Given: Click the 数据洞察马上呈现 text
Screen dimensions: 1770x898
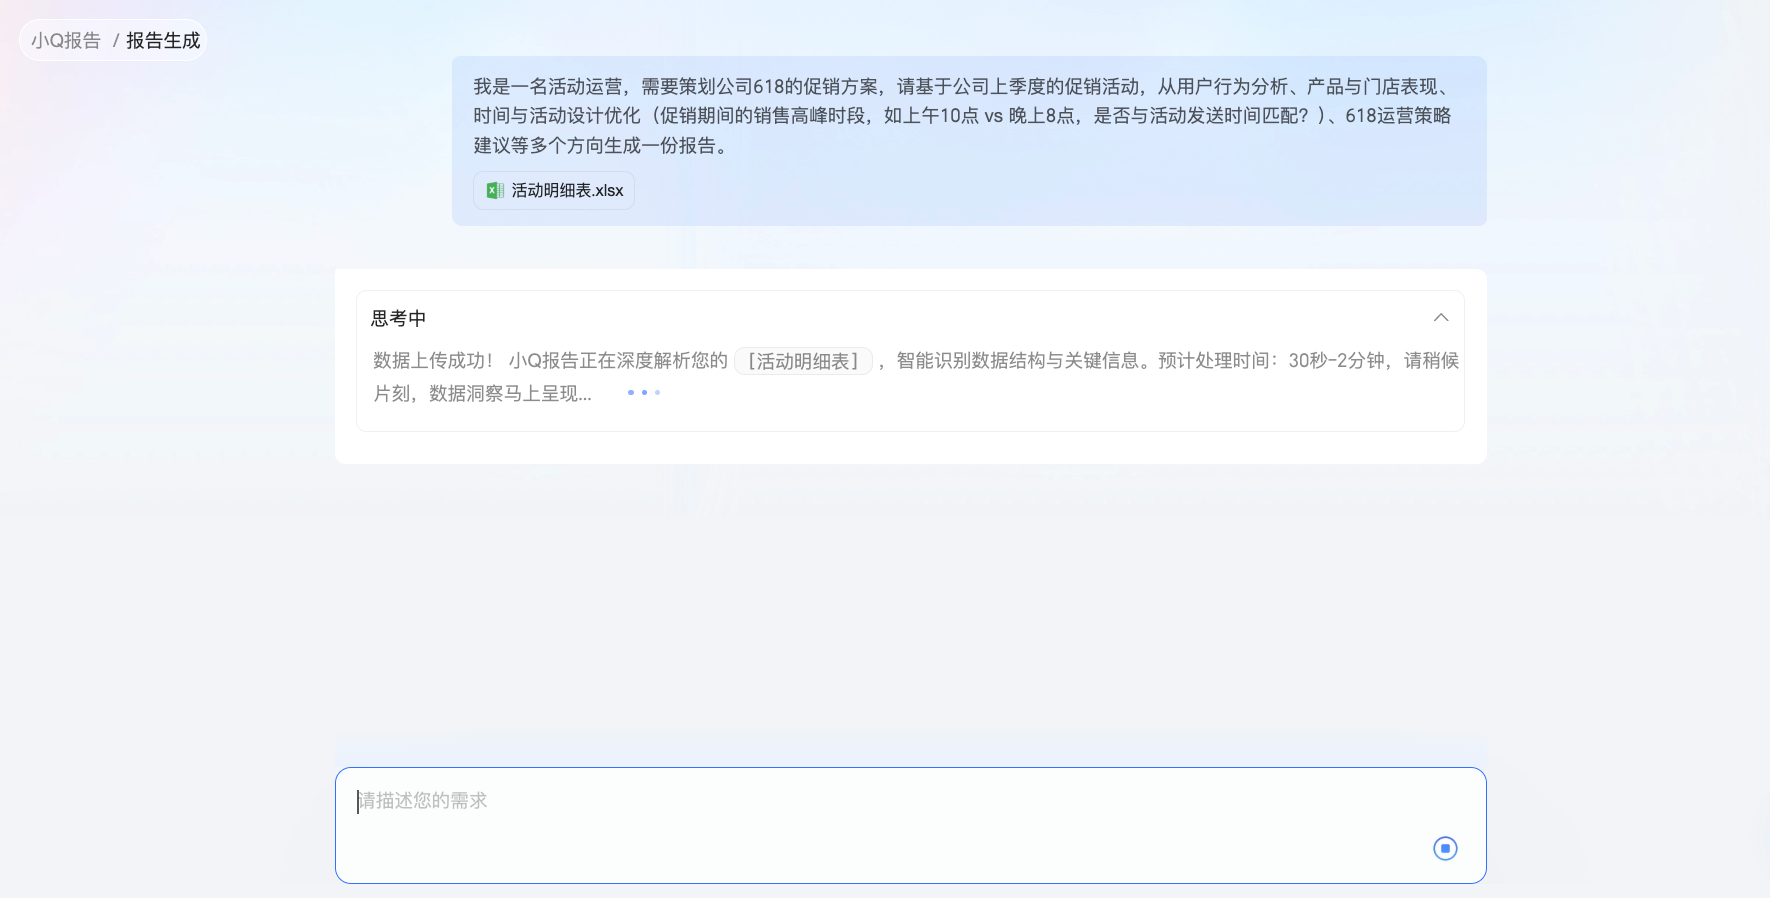Looking at the screenshot, I should tap(510, 394).
